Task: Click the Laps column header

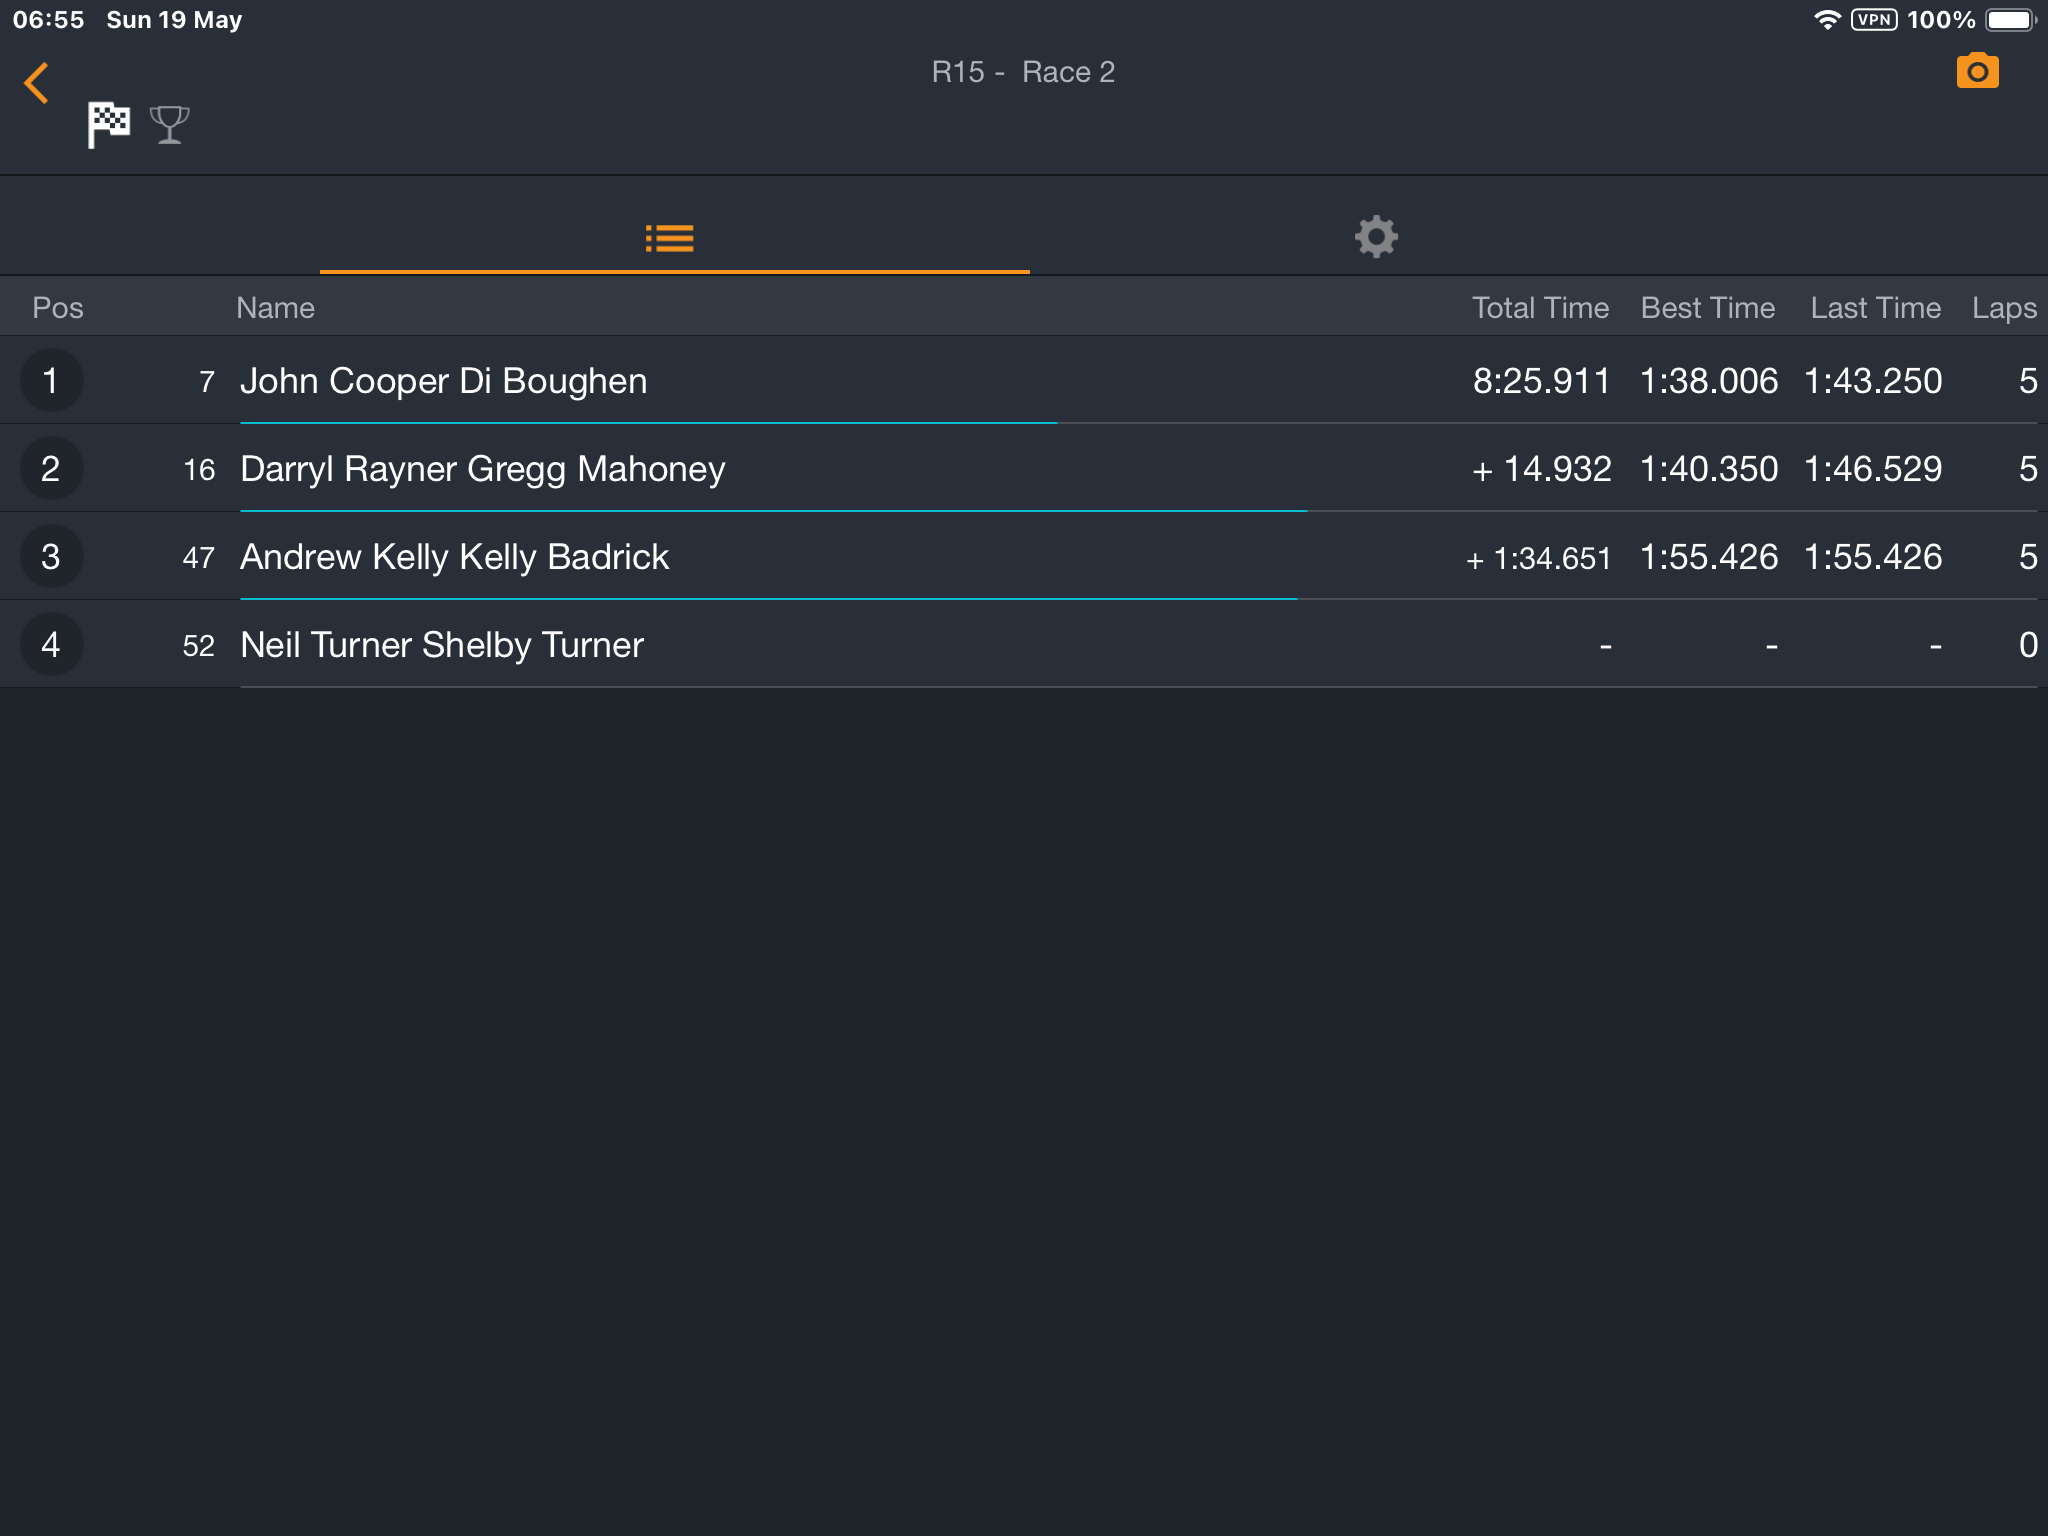Action: coord(2004,308)
